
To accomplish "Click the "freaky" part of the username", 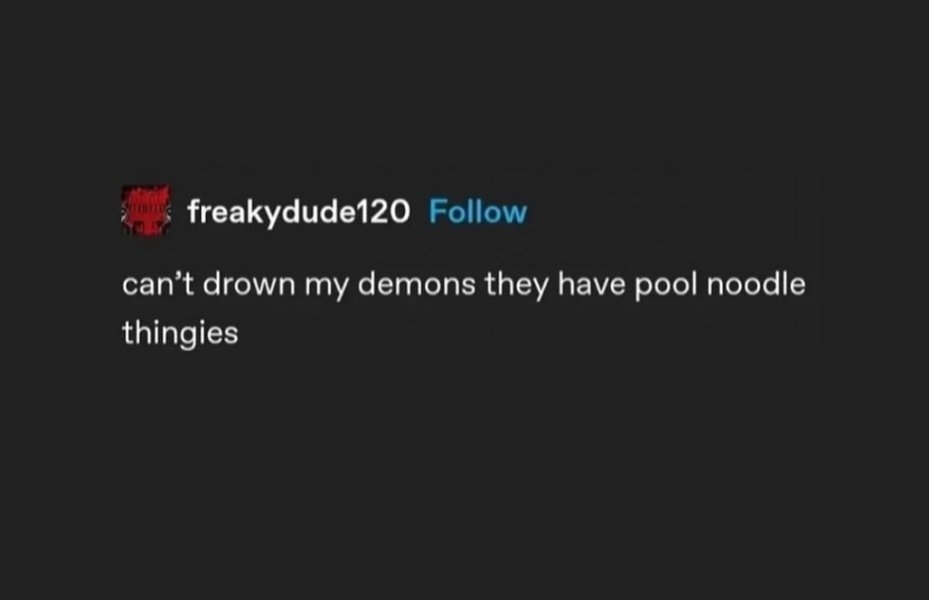I will click(x=233, y=212).
